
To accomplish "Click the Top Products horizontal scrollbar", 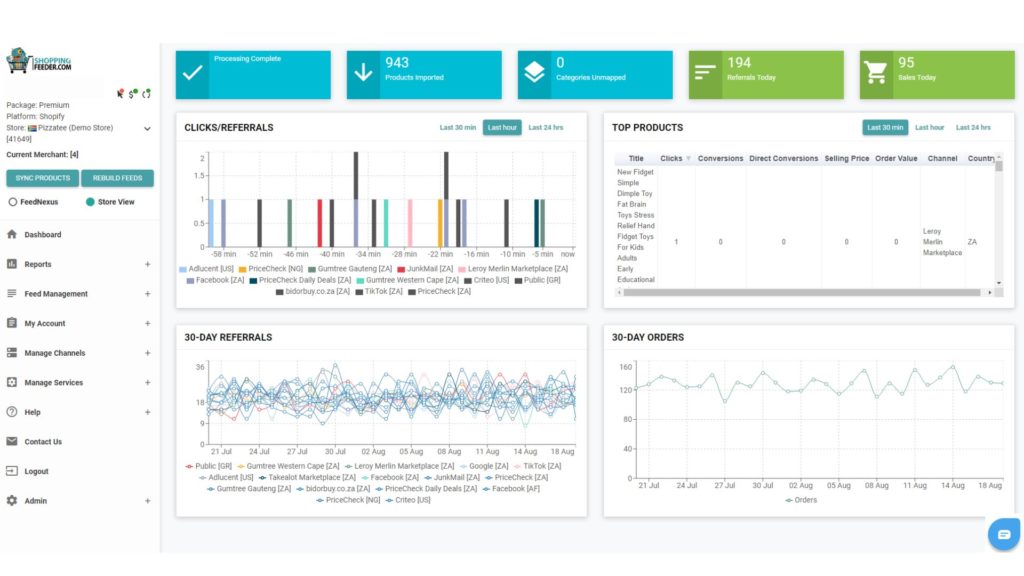I will coord(802,293).
